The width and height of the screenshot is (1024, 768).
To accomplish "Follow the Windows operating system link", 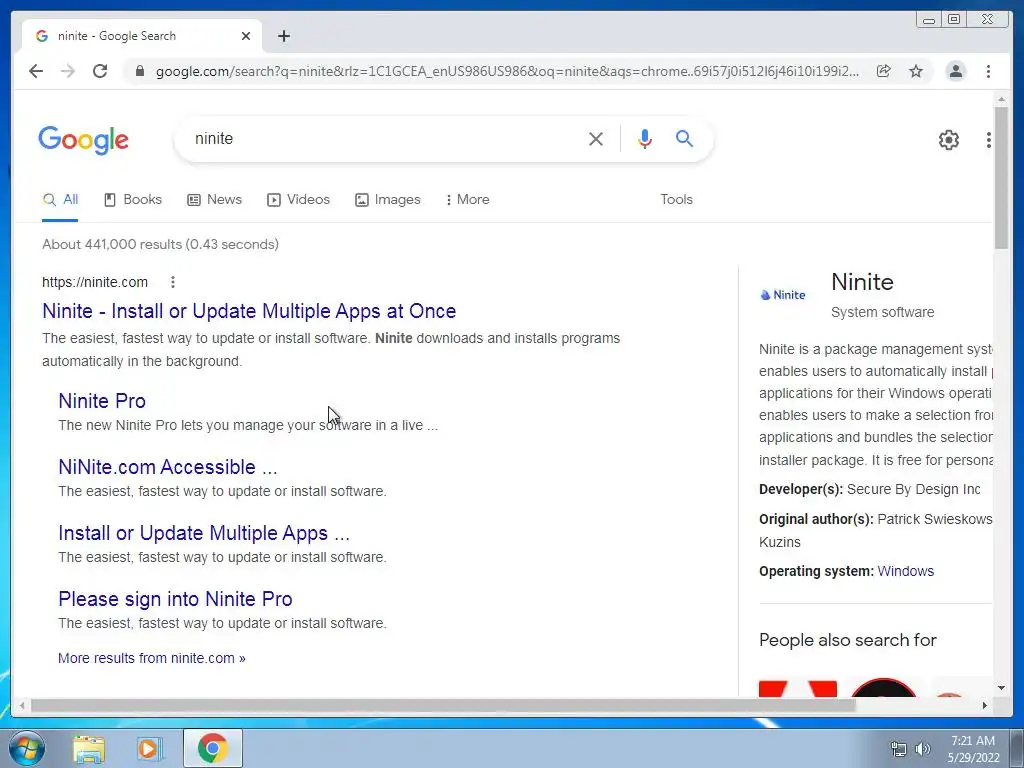I will click(905, 571).
